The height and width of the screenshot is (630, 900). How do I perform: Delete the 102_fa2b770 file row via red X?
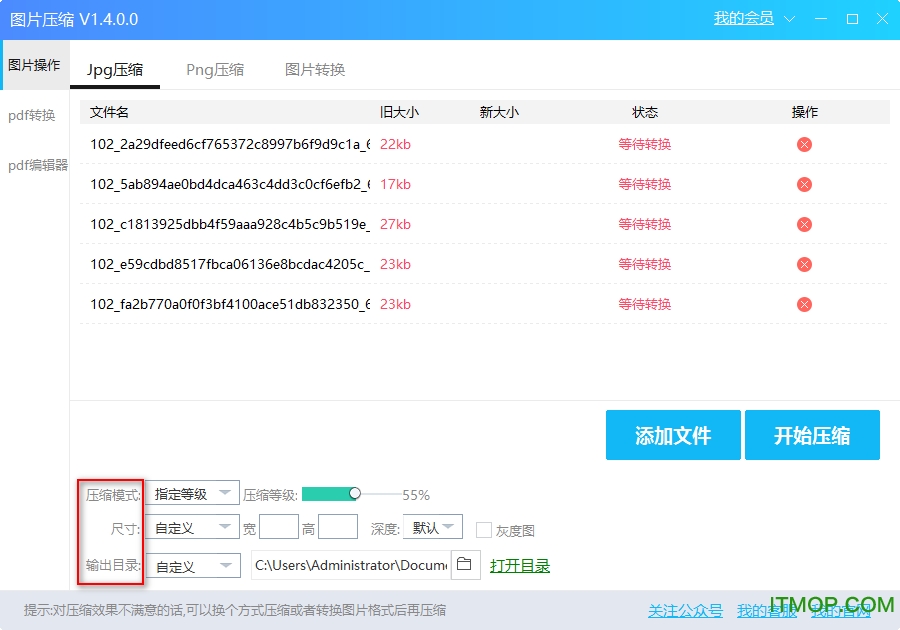pos(804,304)
